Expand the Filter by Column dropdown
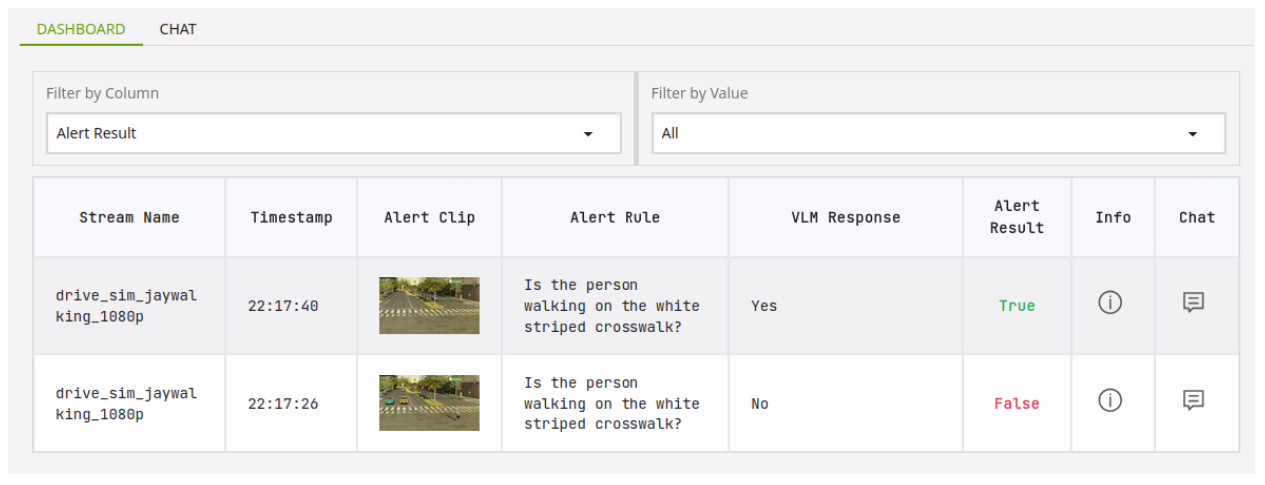The height and width of the screenshot is (485, 1265). tap(333, 133)
